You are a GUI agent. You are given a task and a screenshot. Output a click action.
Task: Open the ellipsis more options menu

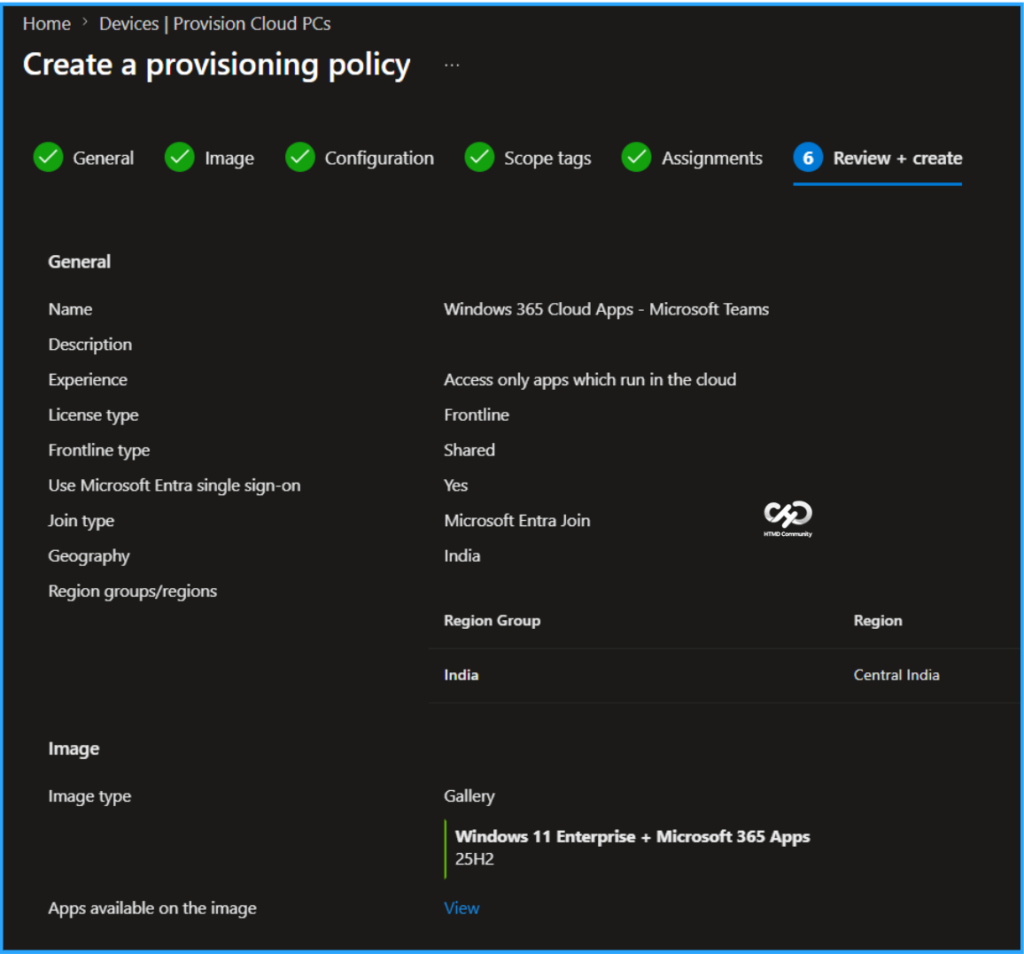tap(452, 65)
